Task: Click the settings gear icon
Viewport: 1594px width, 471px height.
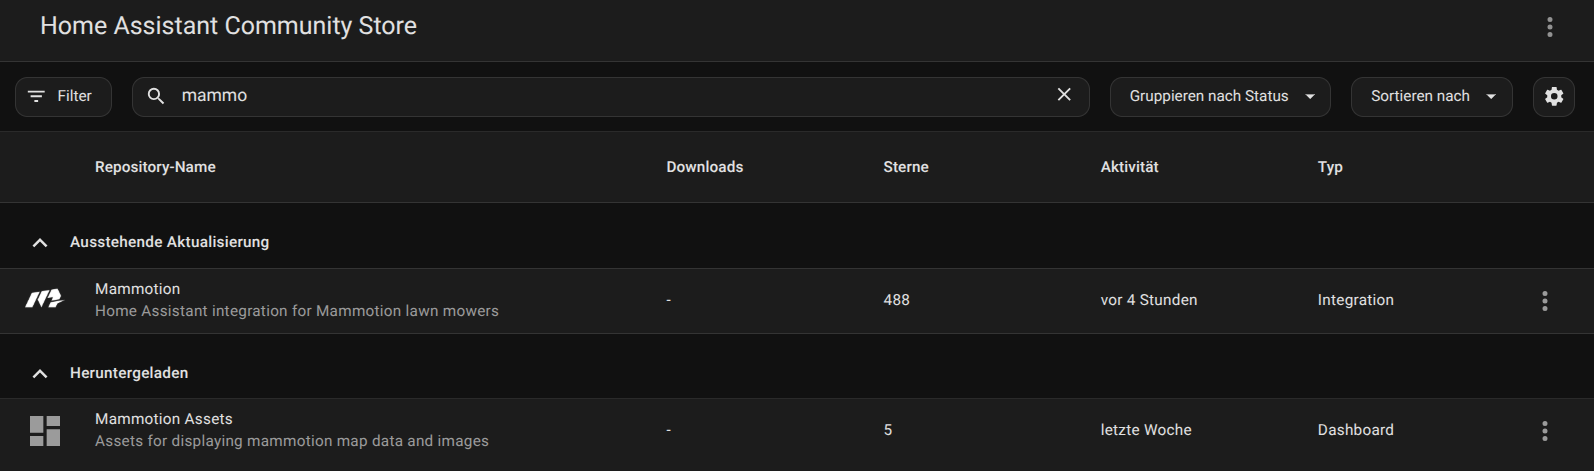Action: tap(1553, 96)
